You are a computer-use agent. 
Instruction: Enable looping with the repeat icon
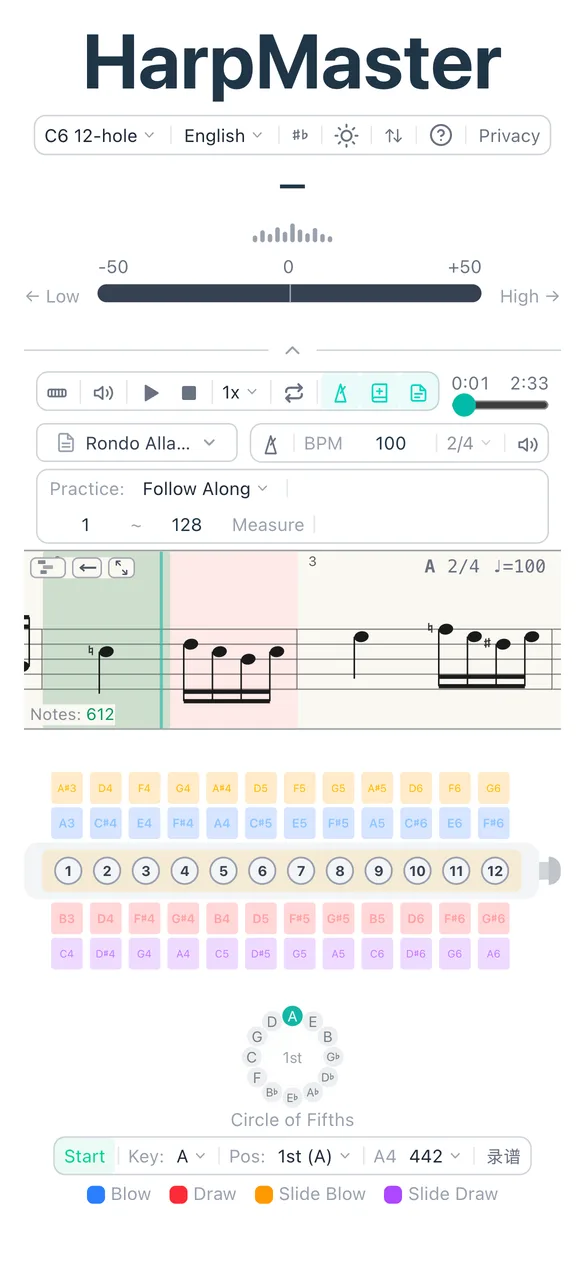[293, 392]
